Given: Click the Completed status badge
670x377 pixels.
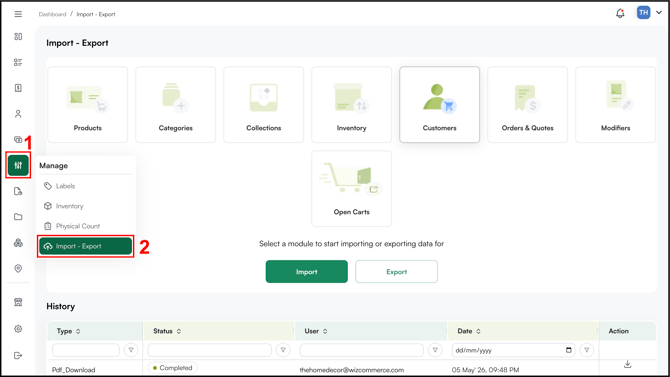Looking at the screenshot, I should [x=173, y=368].
